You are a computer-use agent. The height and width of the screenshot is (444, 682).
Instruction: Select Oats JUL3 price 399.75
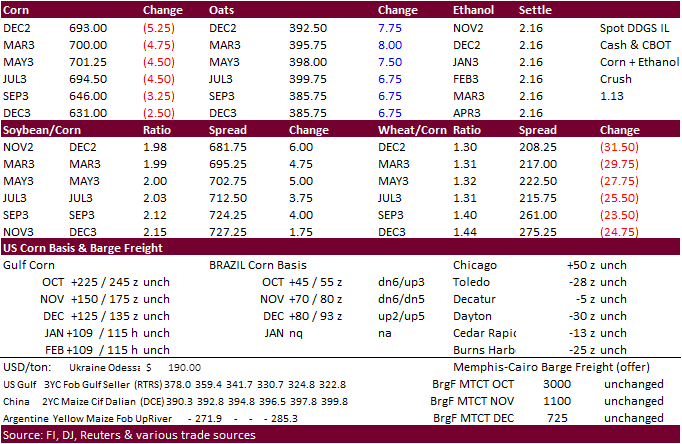point(308,79)
